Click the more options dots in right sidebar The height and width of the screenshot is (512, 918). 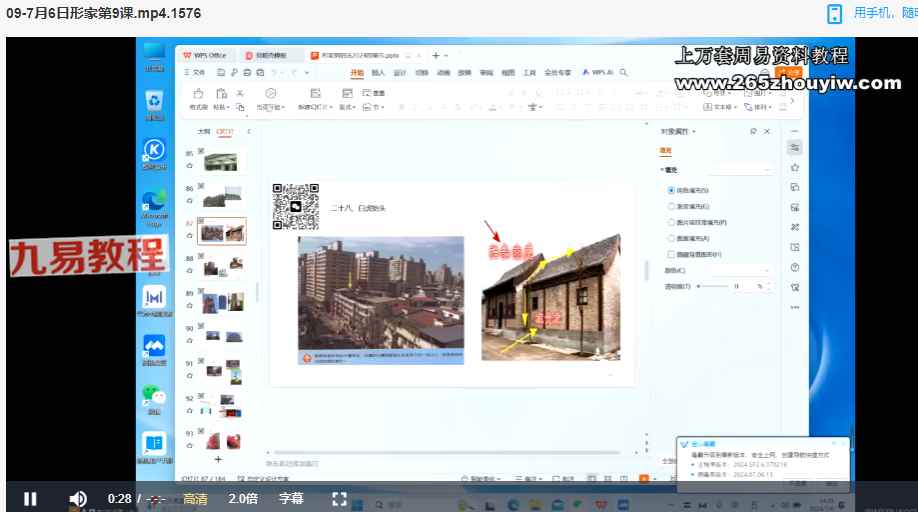click(x=794, y=307)
